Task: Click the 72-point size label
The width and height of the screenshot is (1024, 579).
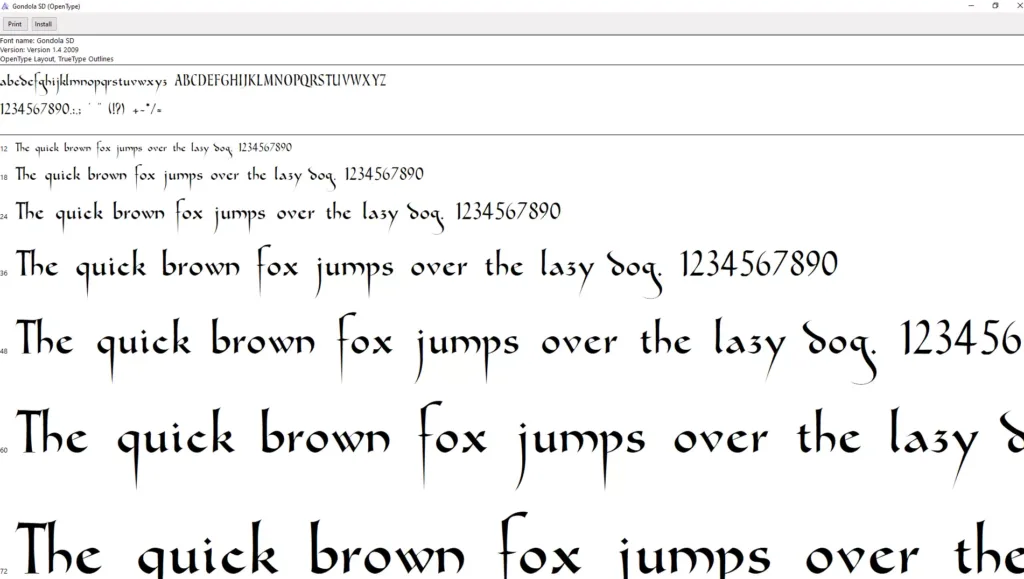Action: (x=4, y=572)
